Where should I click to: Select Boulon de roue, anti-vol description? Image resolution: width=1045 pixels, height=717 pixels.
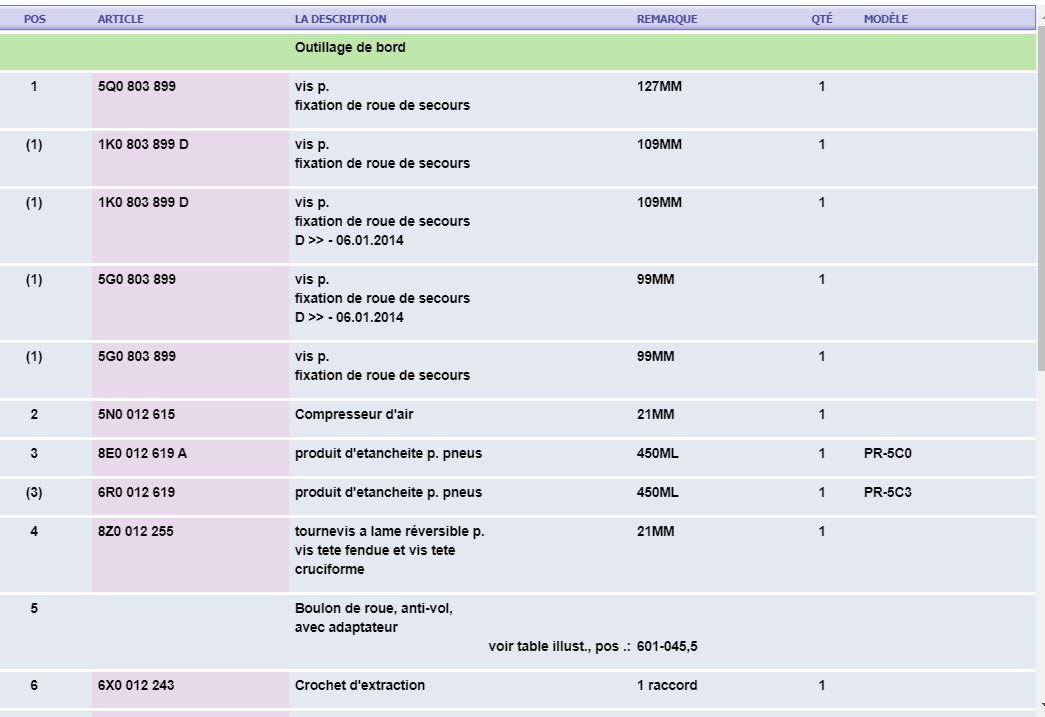(373, 618)
